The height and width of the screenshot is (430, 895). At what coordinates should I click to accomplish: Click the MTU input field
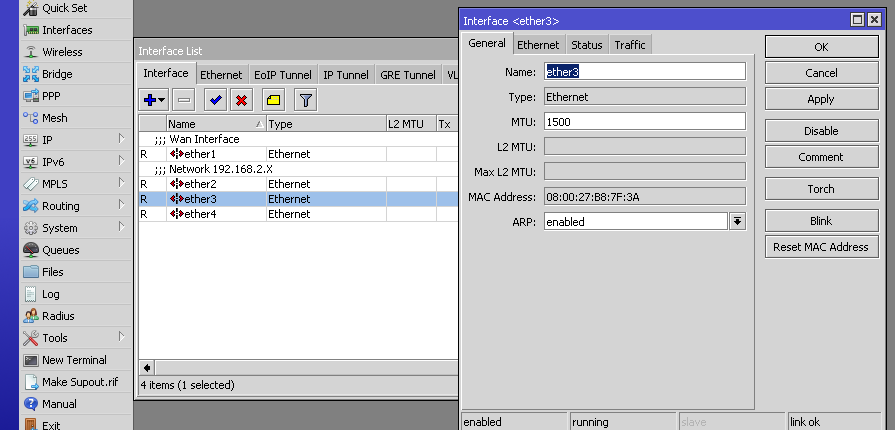(645, 121)
